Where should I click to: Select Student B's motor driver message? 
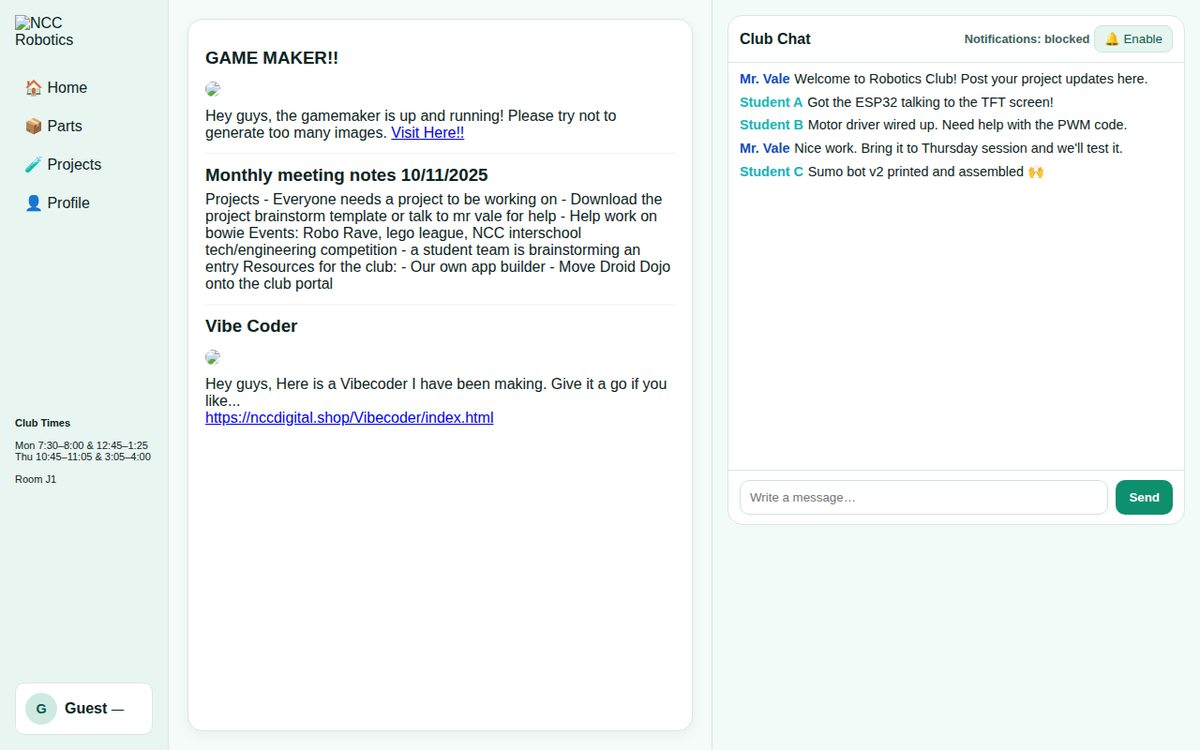pos(933,125)
